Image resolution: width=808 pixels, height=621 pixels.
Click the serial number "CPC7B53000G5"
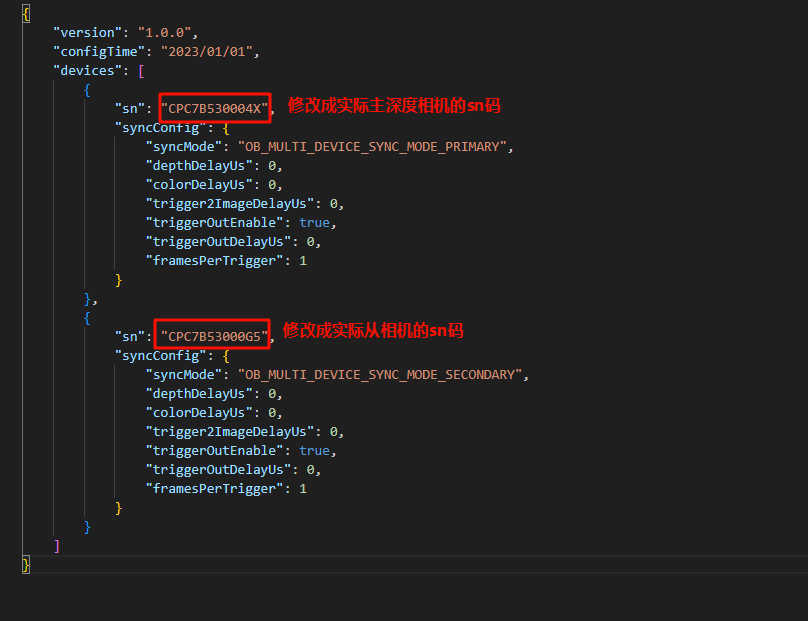pos(214,336)
